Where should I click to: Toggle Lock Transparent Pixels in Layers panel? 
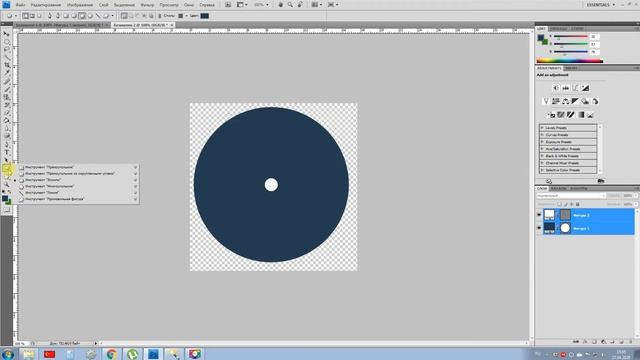coord(559,204)
